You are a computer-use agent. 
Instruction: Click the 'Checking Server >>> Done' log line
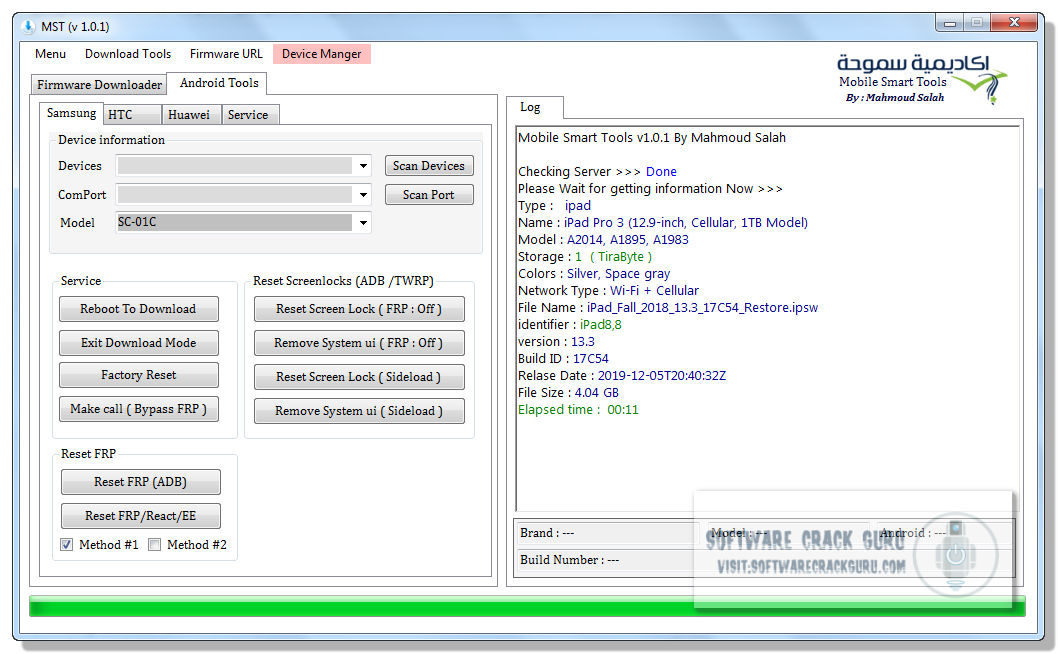597,171
